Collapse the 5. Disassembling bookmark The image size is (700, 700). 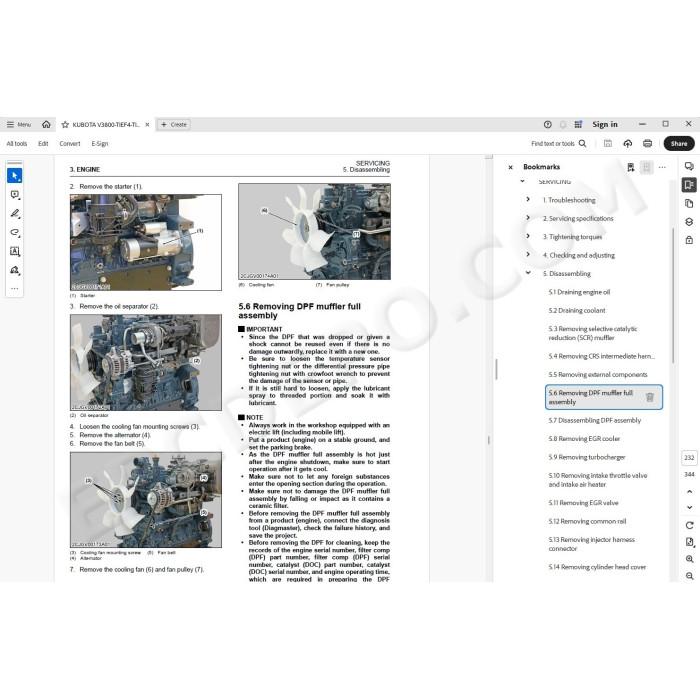pyautogui.click(x=528, y=273)
